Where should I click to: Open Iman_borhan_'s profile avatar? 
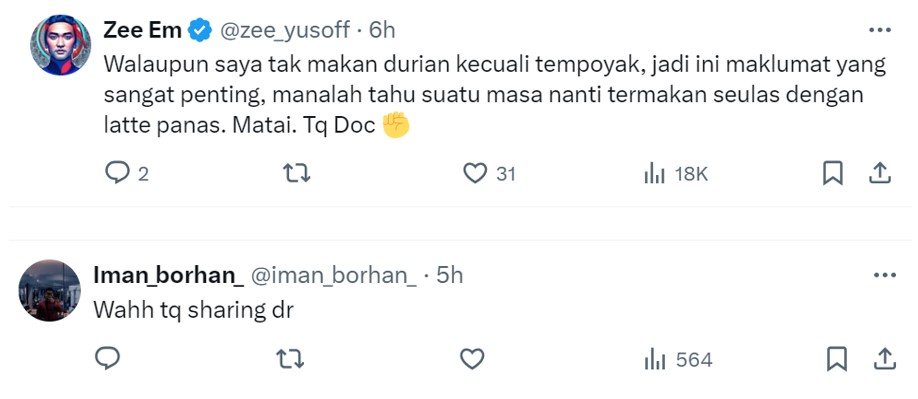point(50,290)
